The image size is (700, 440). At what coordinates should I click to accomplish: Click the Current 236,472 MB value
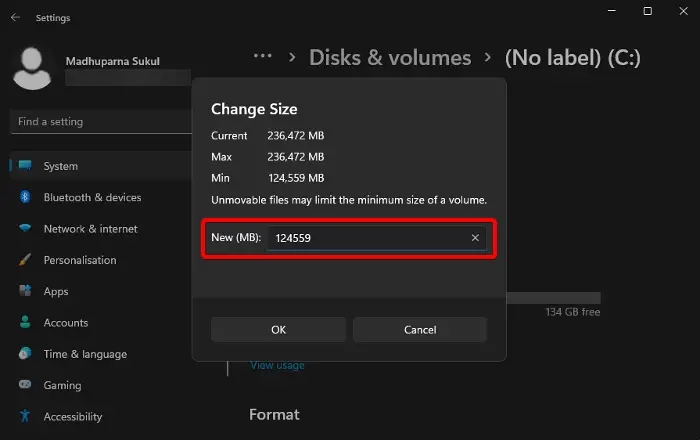pos(296,135)
